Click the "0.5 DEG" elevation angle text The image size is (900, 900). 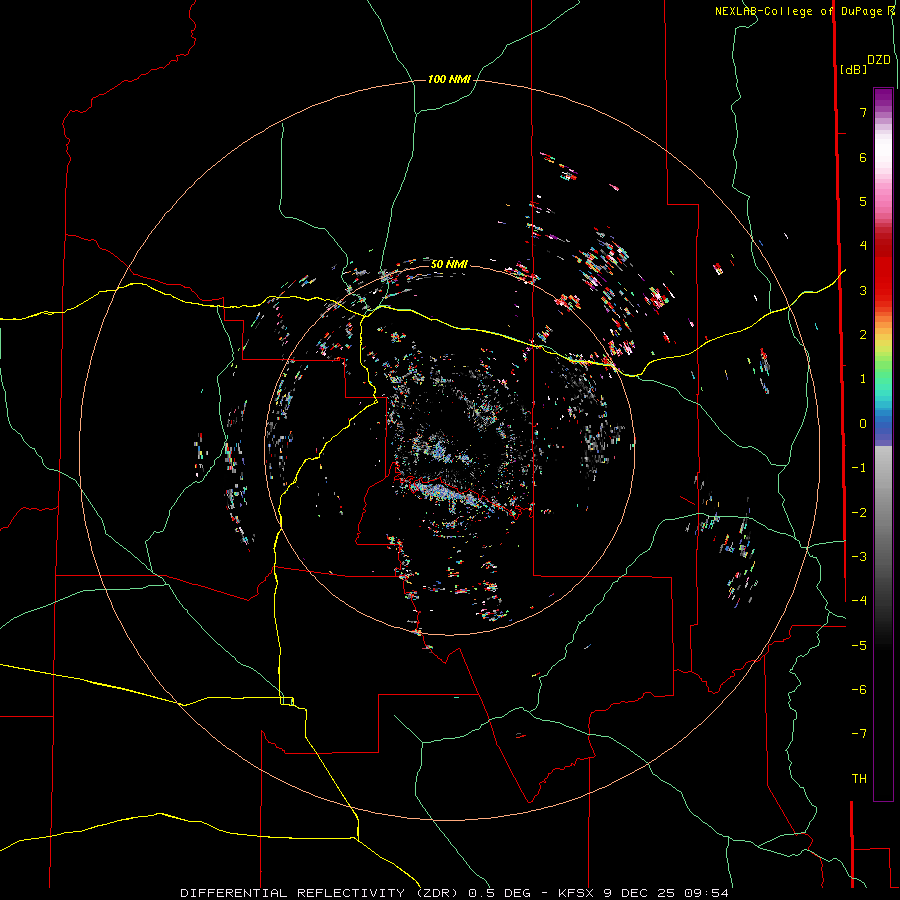click(499, 893)
